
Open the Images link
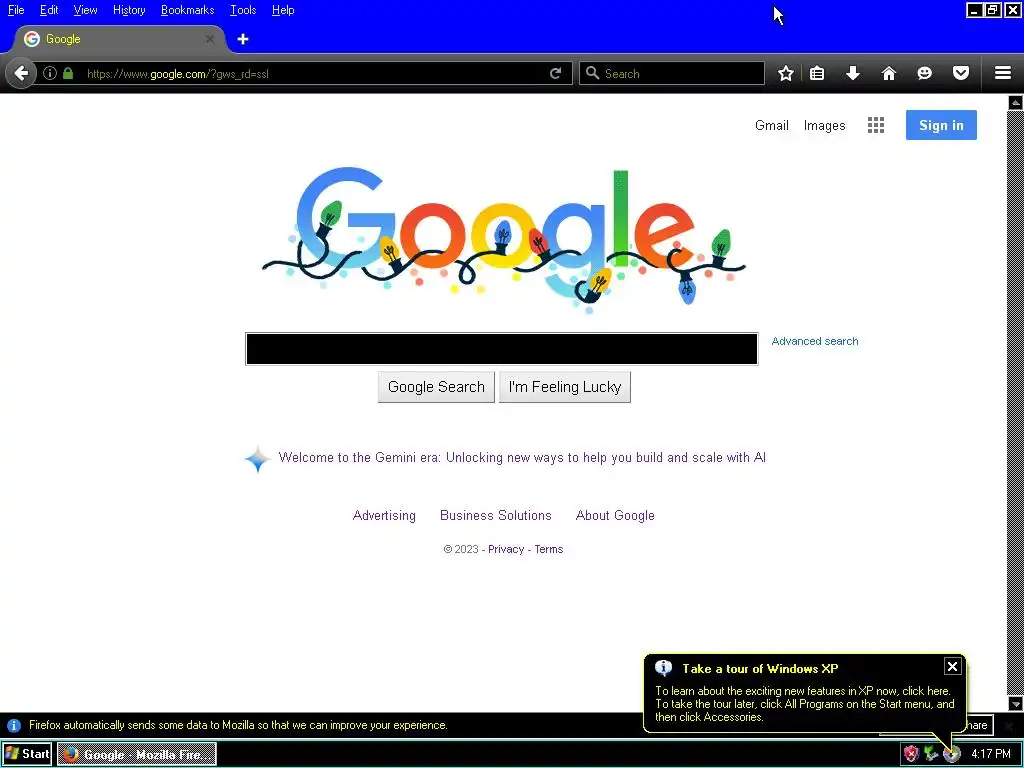(x=824, y=125)
